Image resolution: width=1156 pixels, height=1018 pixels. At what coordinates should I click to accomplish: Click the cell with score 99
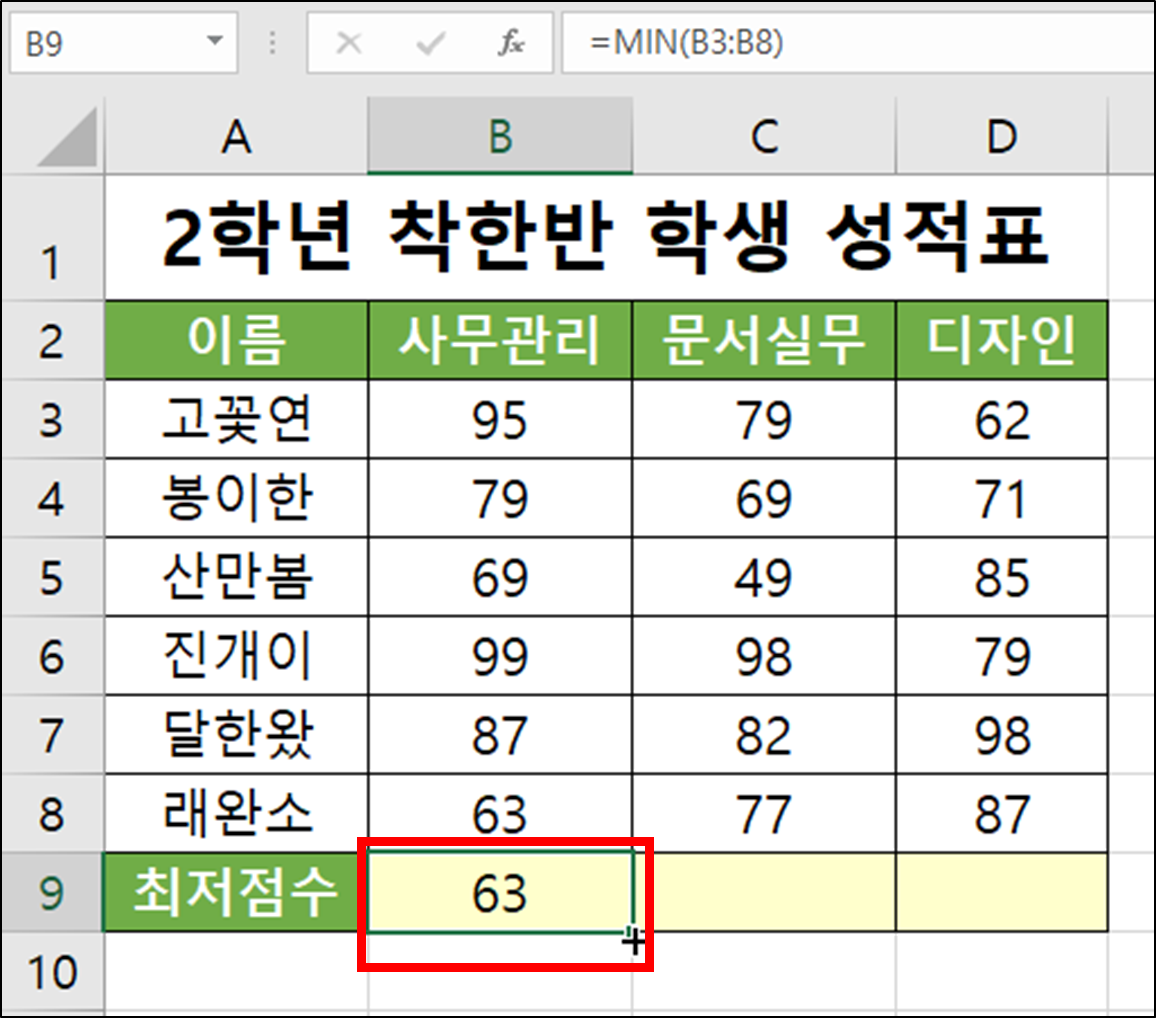tap(501, 657)
